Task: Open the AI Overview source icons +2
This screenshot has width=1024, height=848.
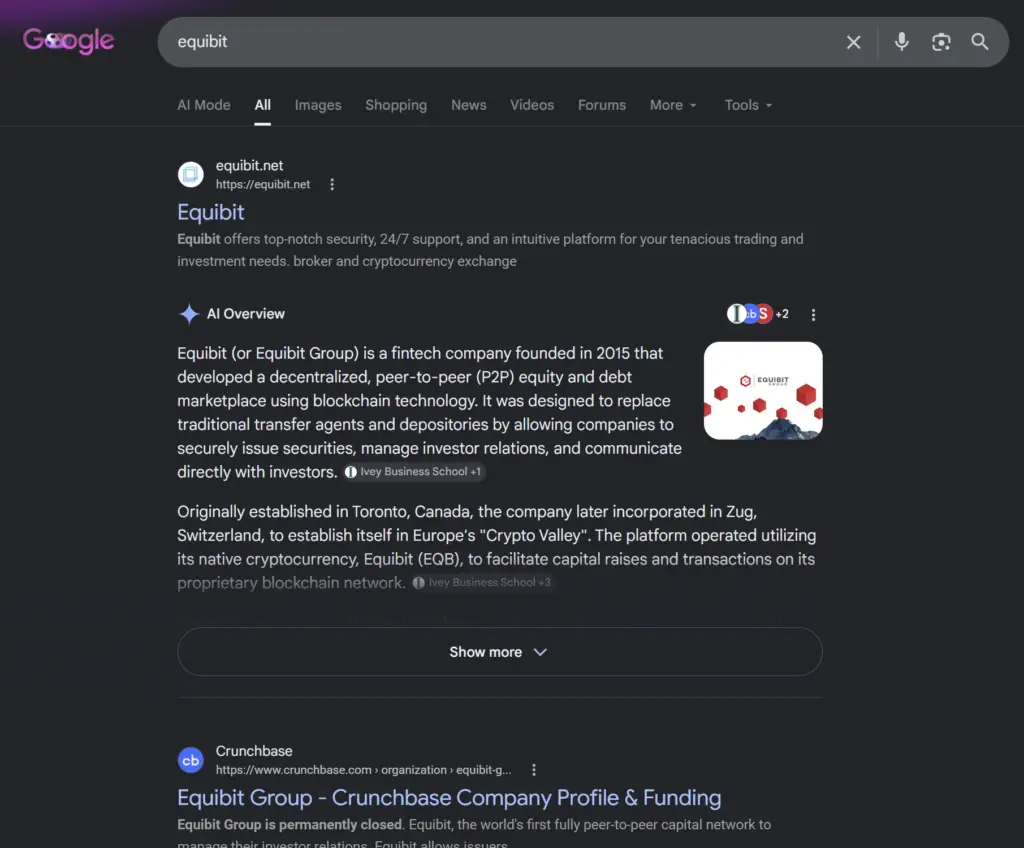Action: click(x=758, y=314)
